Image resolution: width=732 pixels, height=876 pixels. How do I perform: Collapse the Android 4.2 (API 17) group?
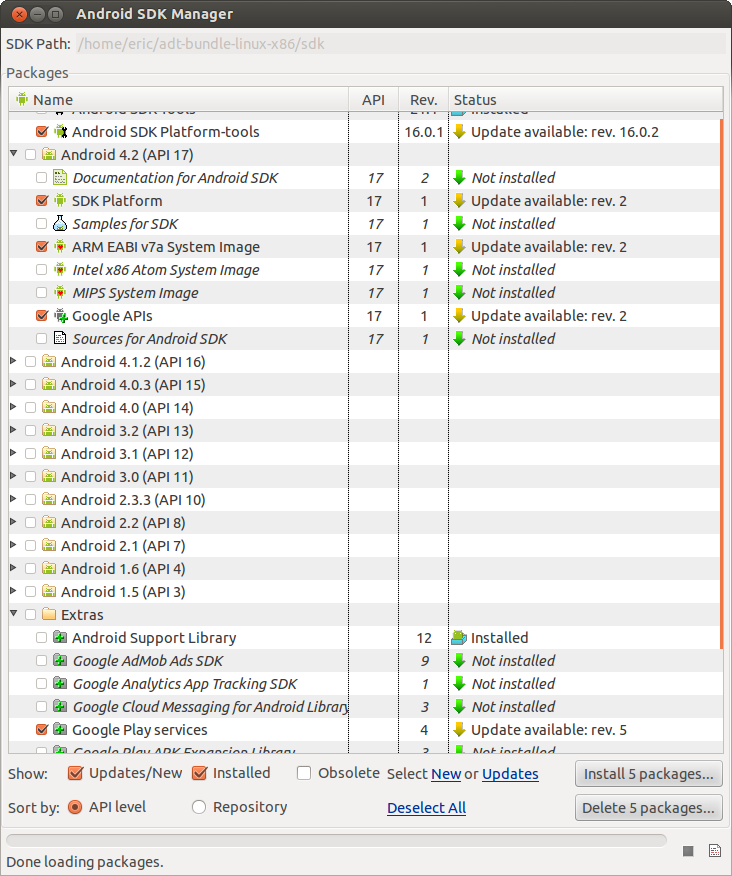(x=14, y=154)
